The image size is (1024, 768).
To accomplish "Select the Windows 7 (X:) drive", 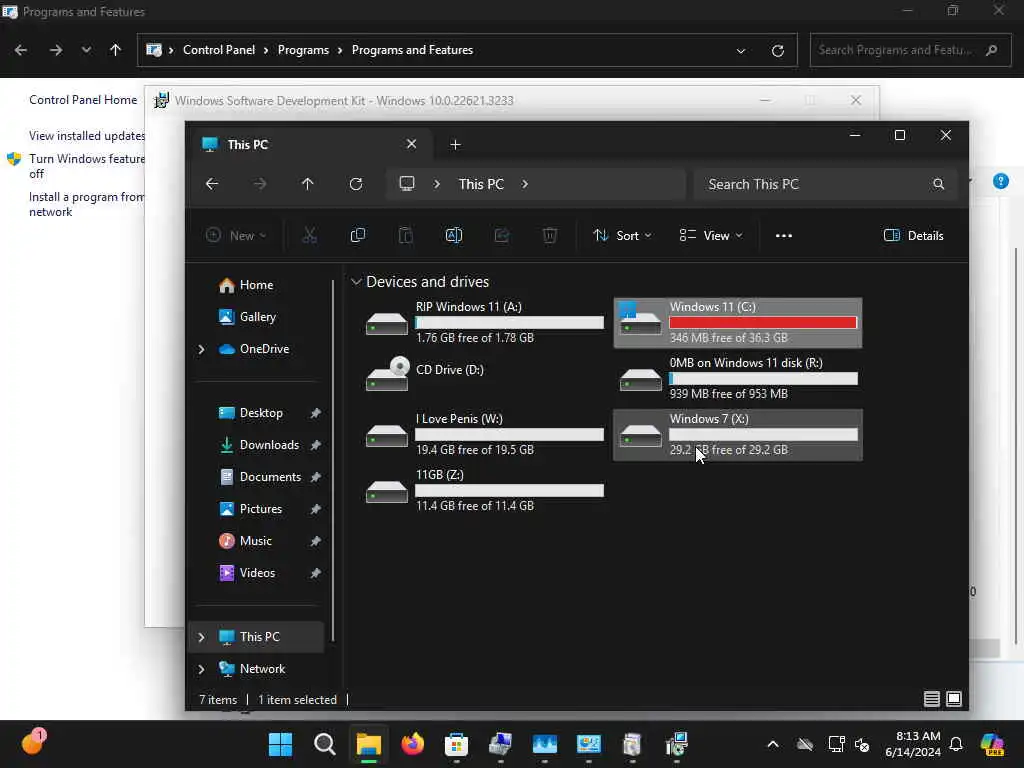I will pyautogui.click(x=738, y=435).
